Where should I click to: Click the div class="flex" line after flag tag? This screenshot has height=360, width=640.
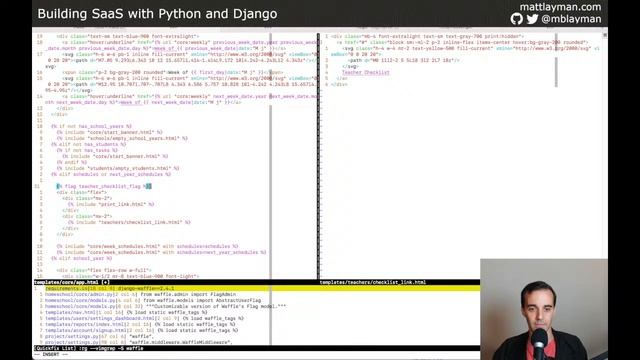pos(82,192)
